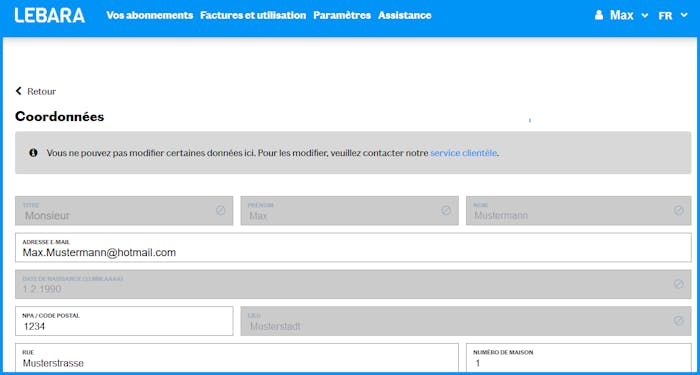The width and height of the screenshot is (700, 375).
Task: Click the locked icon in the Prénom field
Action: click(446, 211)
